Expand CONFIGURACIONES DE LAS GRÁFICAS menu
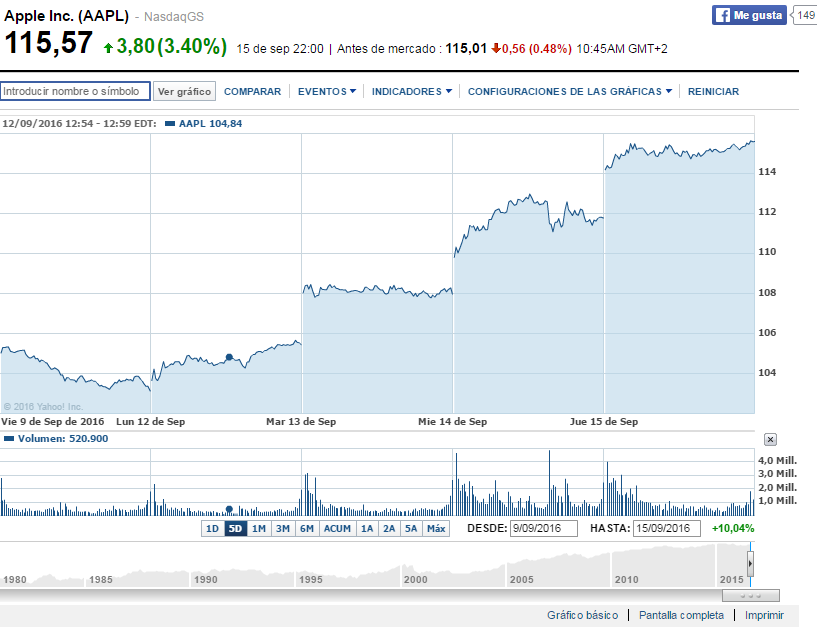The image size is (835, 634). 570,92
